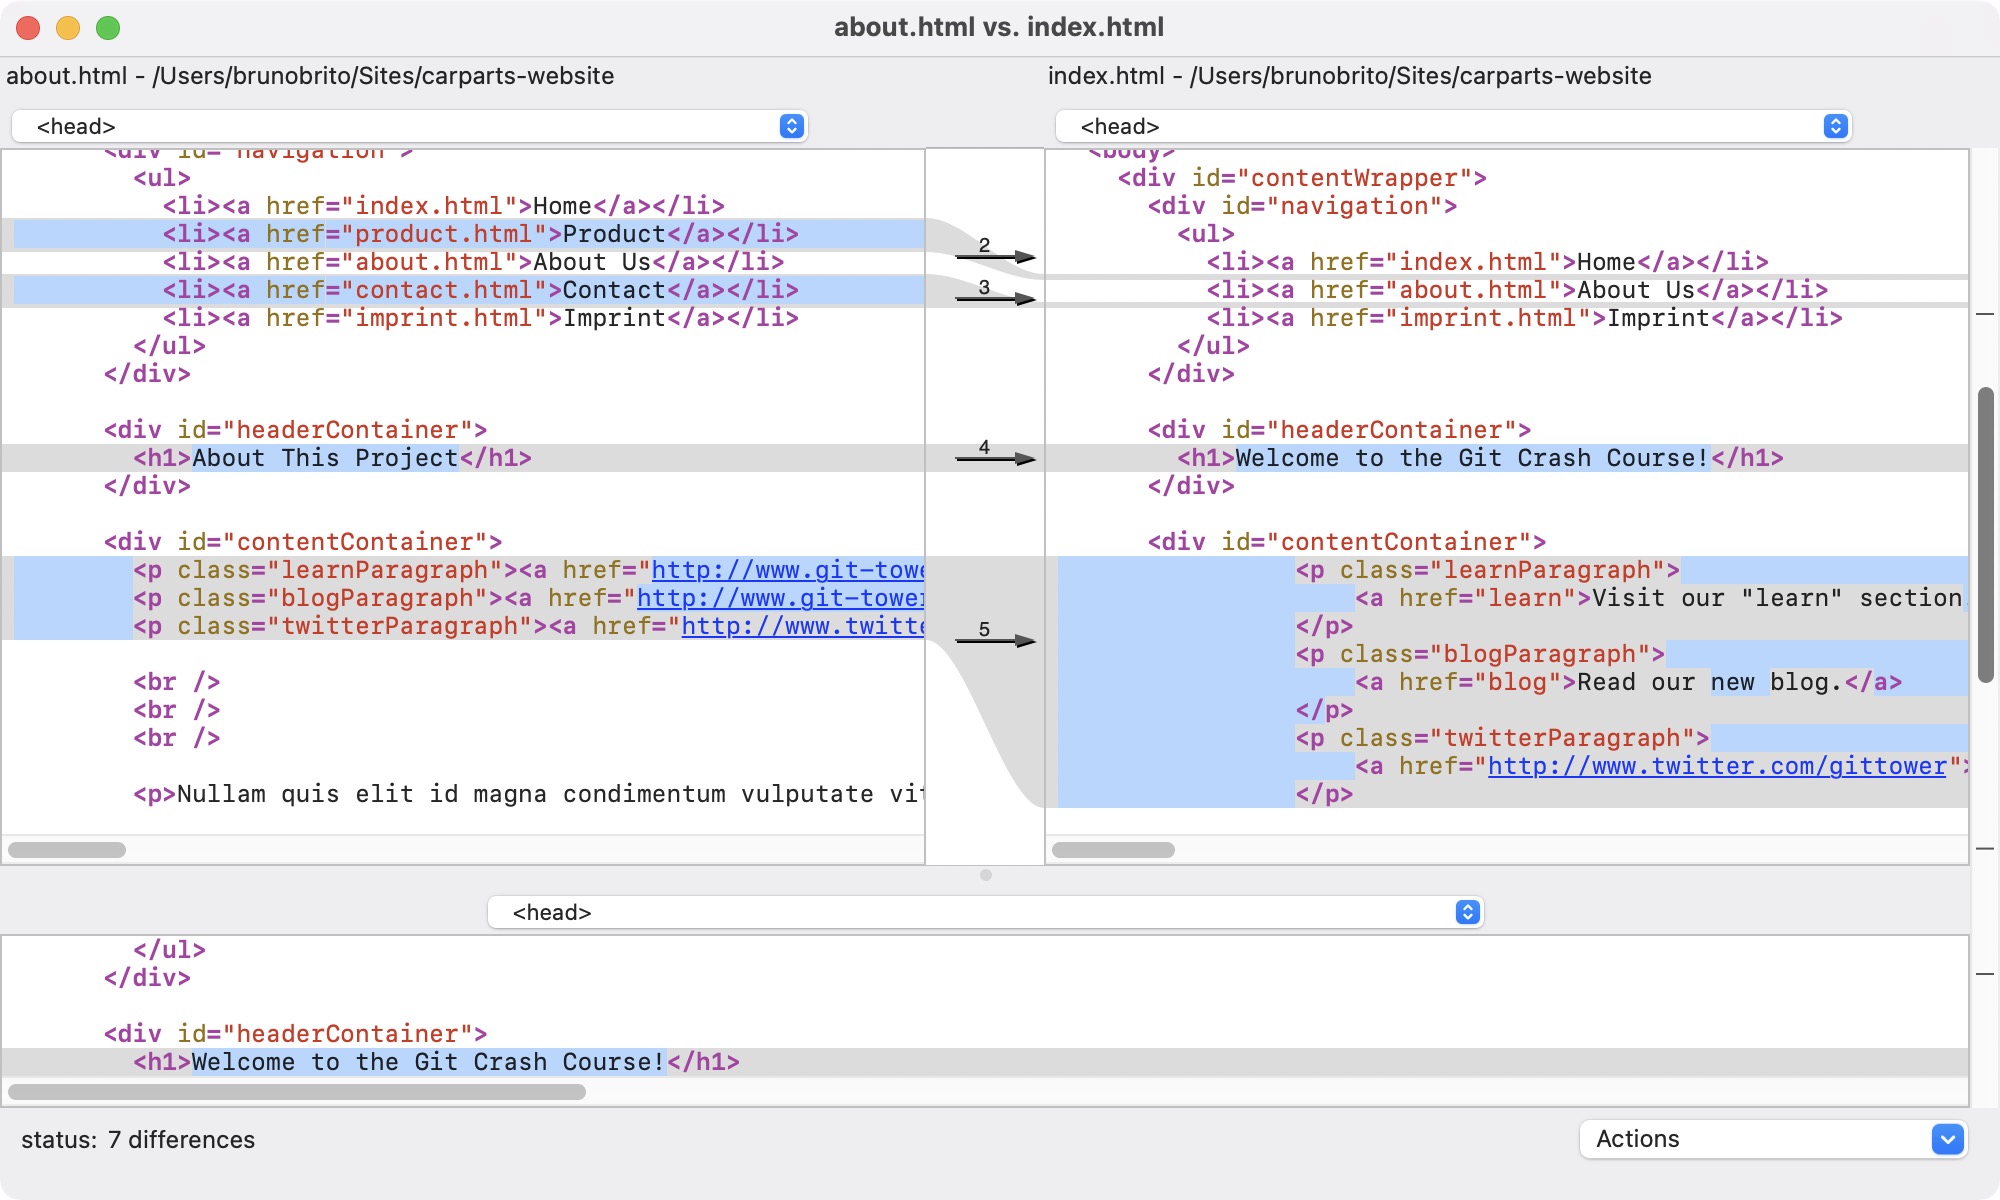Apply merge arrow for difference 3
Image resolution: width=2000 pixels, height=1200 pixels.
997,299
